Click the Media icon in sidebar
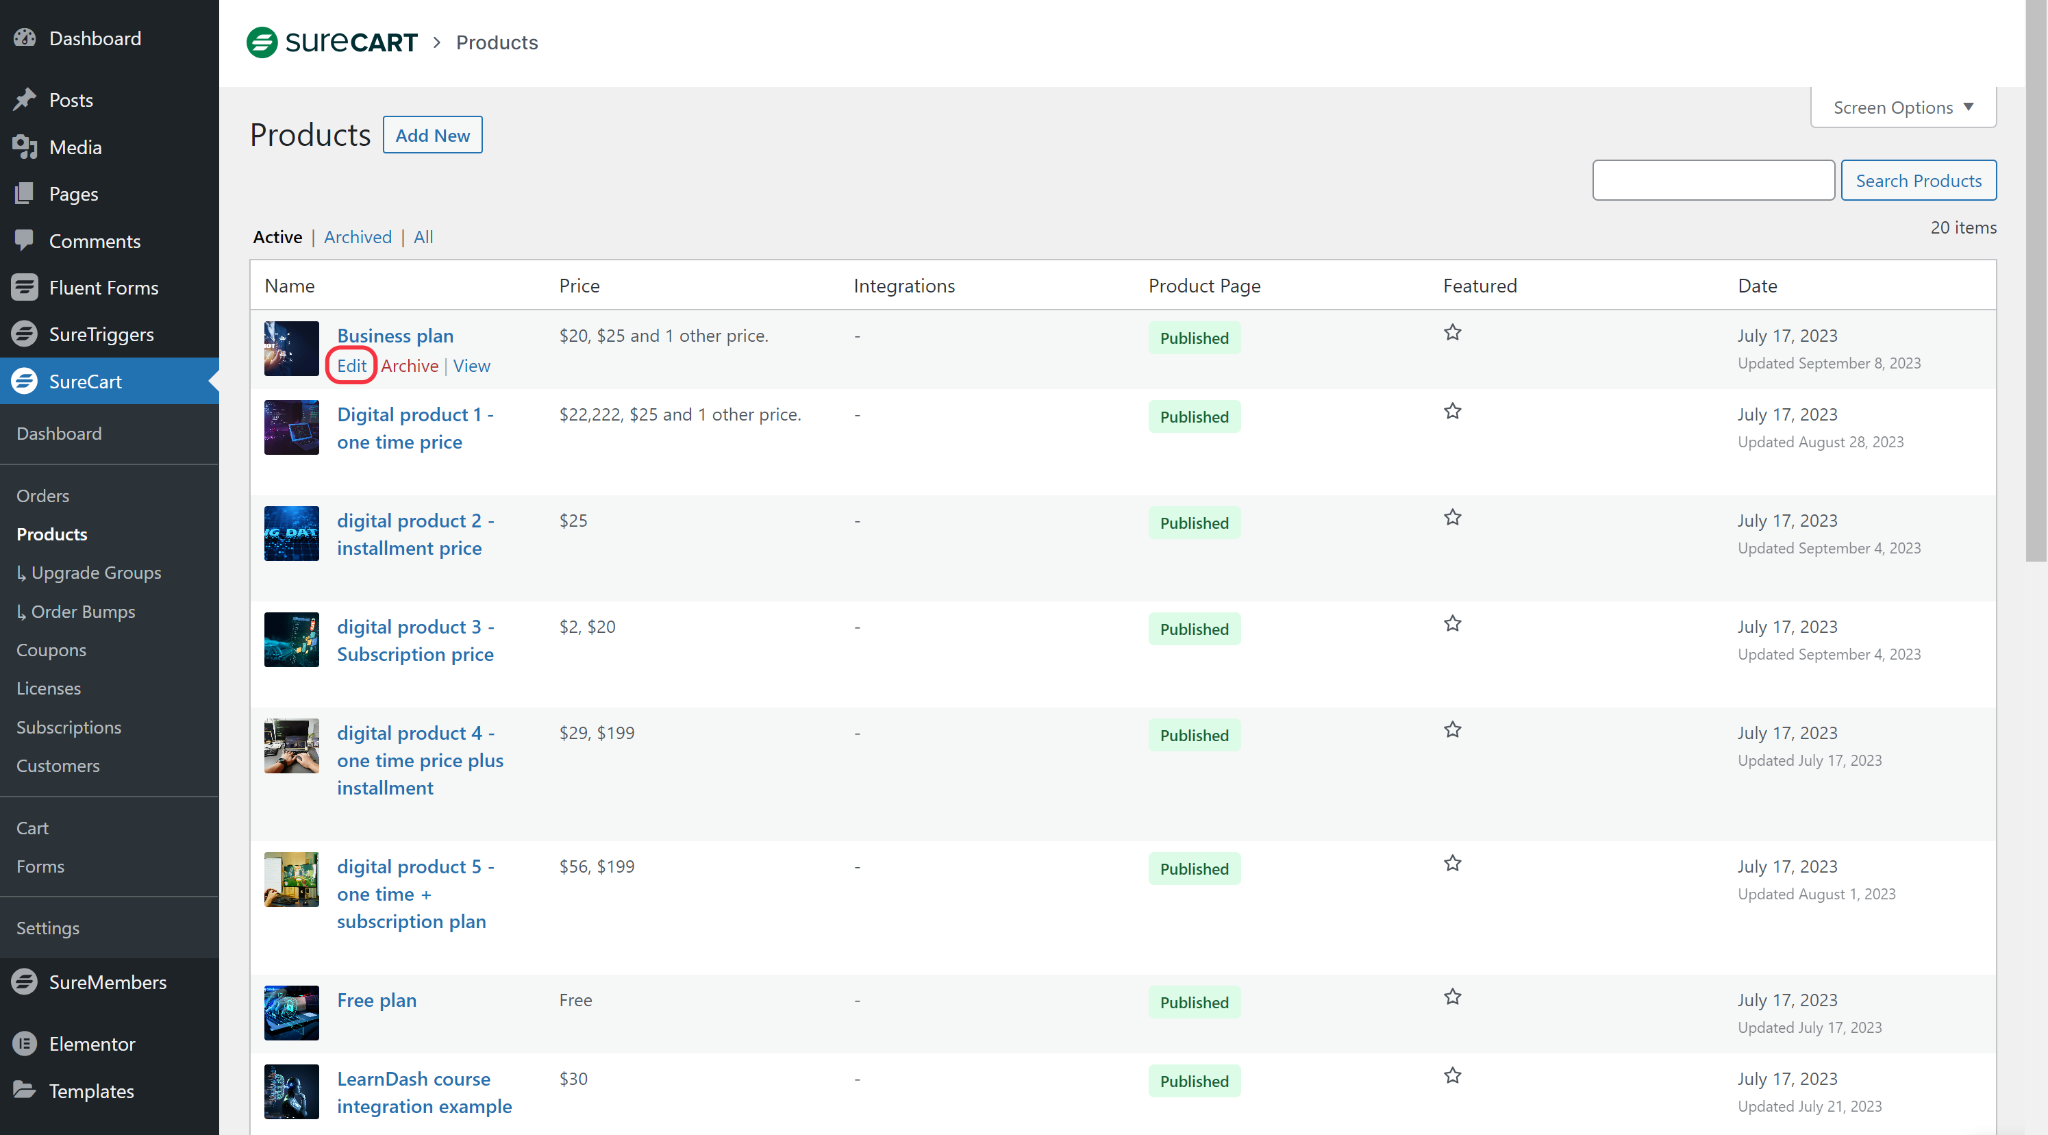The width and height of the screenshot is (2048, 1135). click(25, 147)
